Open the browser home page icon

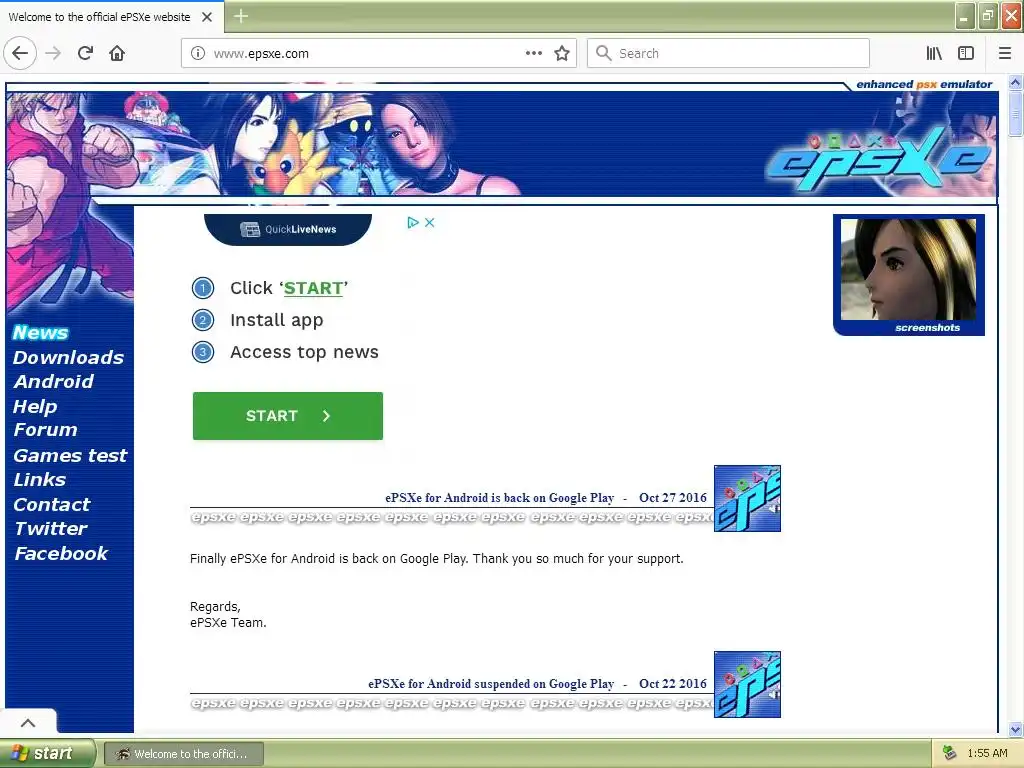[117, 53]
